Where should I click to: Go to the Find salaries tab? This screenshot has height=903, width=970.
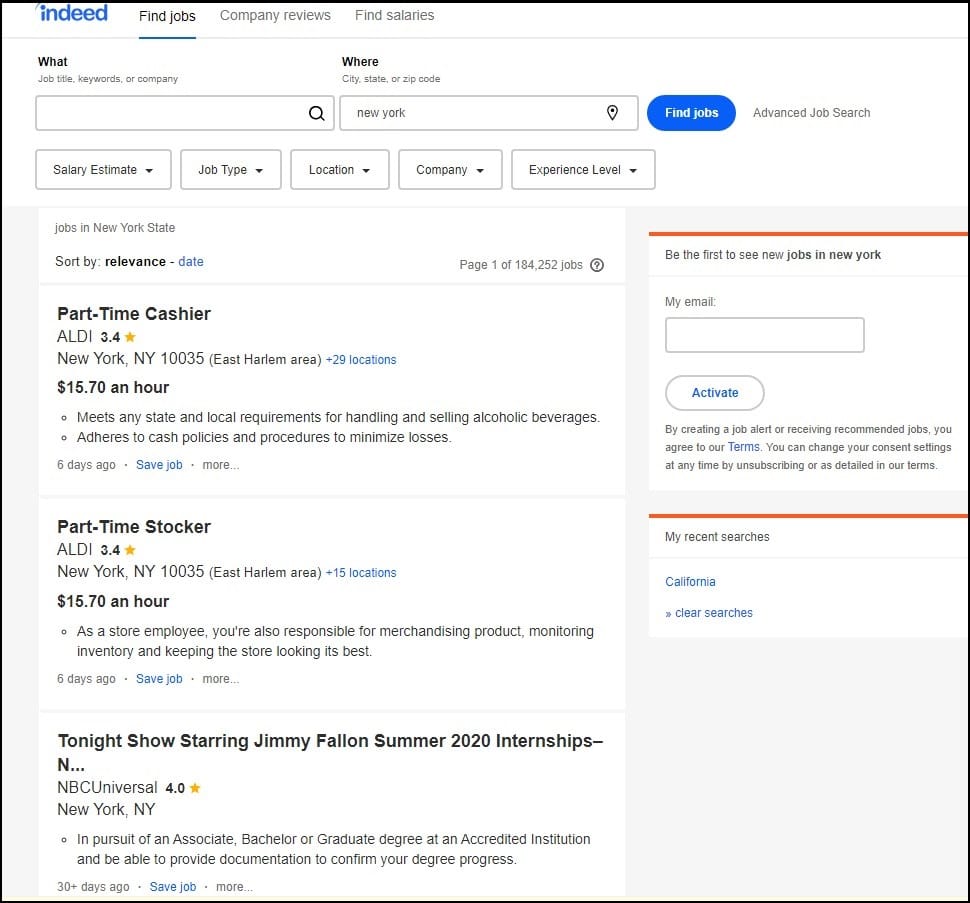click(x=395, y=15)
